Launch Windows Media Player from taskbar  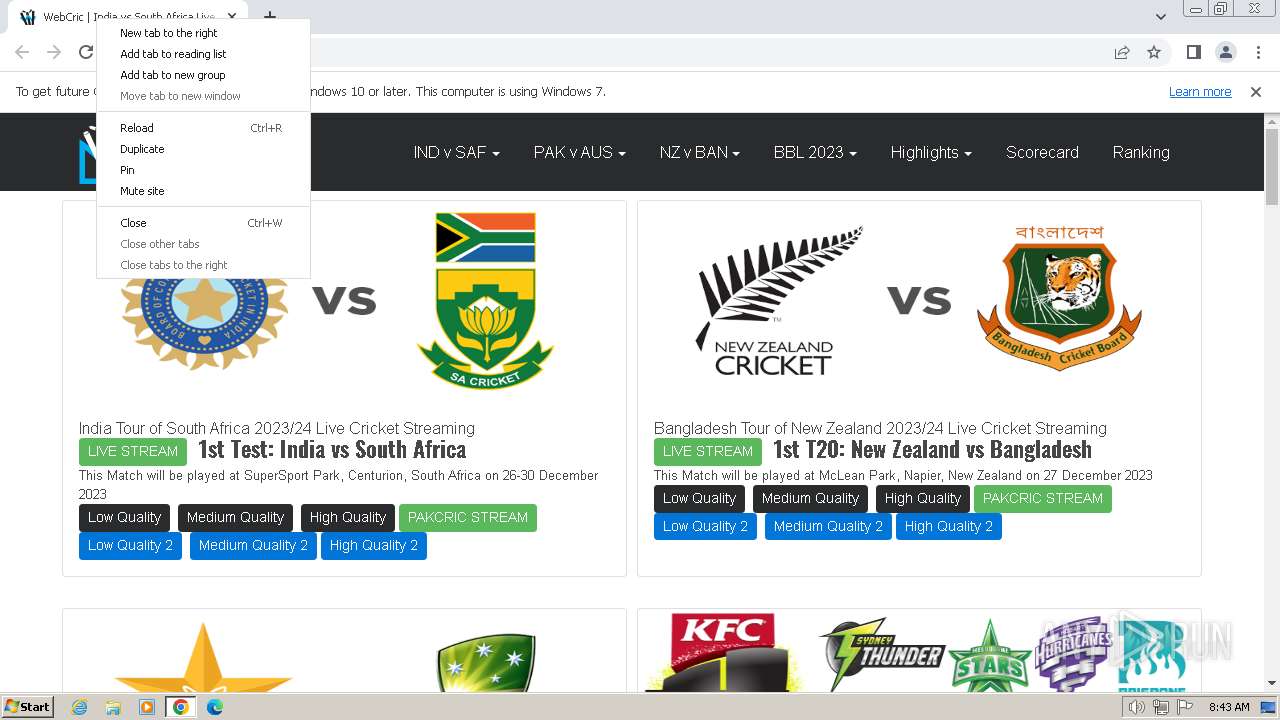(147, 707)
